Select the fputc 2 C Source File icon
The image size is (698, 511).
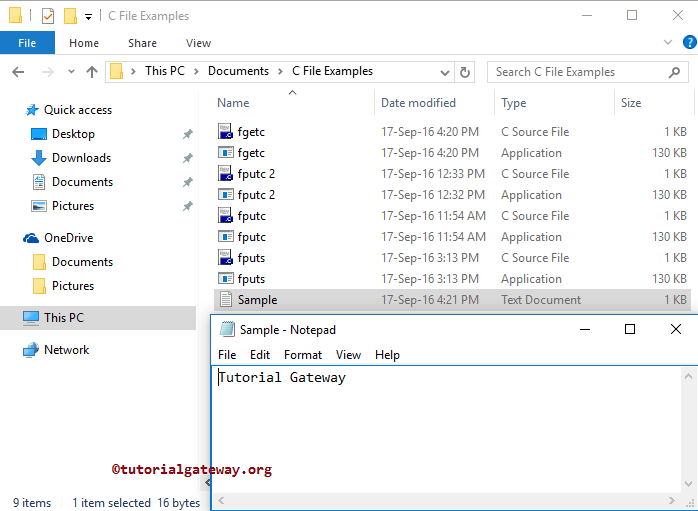pyautogui.click(x=226, y=174)
